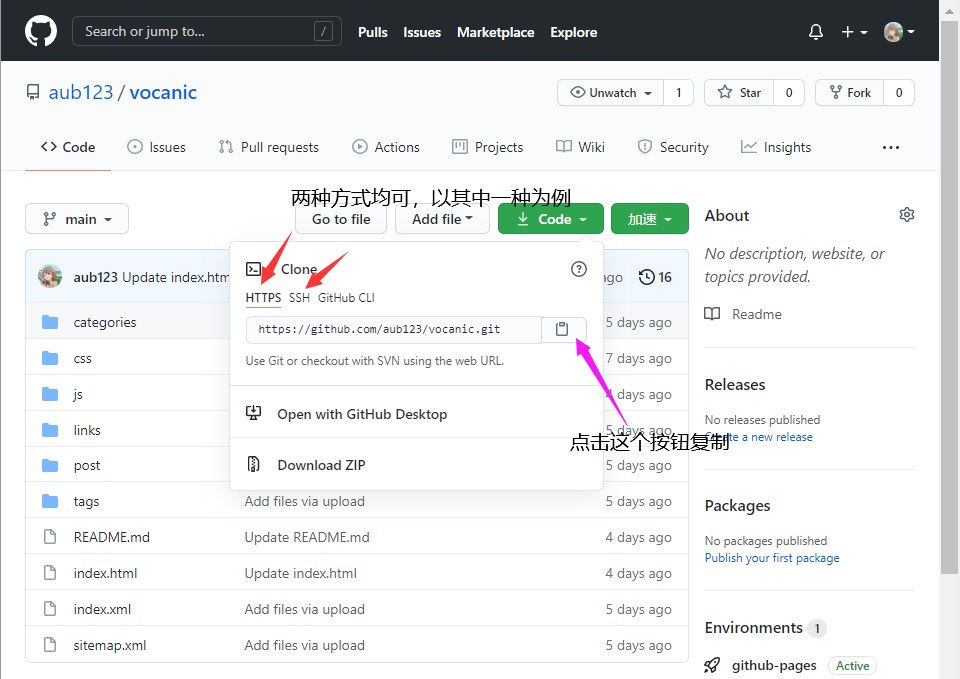Open the notifications bell

pos(816,32)
